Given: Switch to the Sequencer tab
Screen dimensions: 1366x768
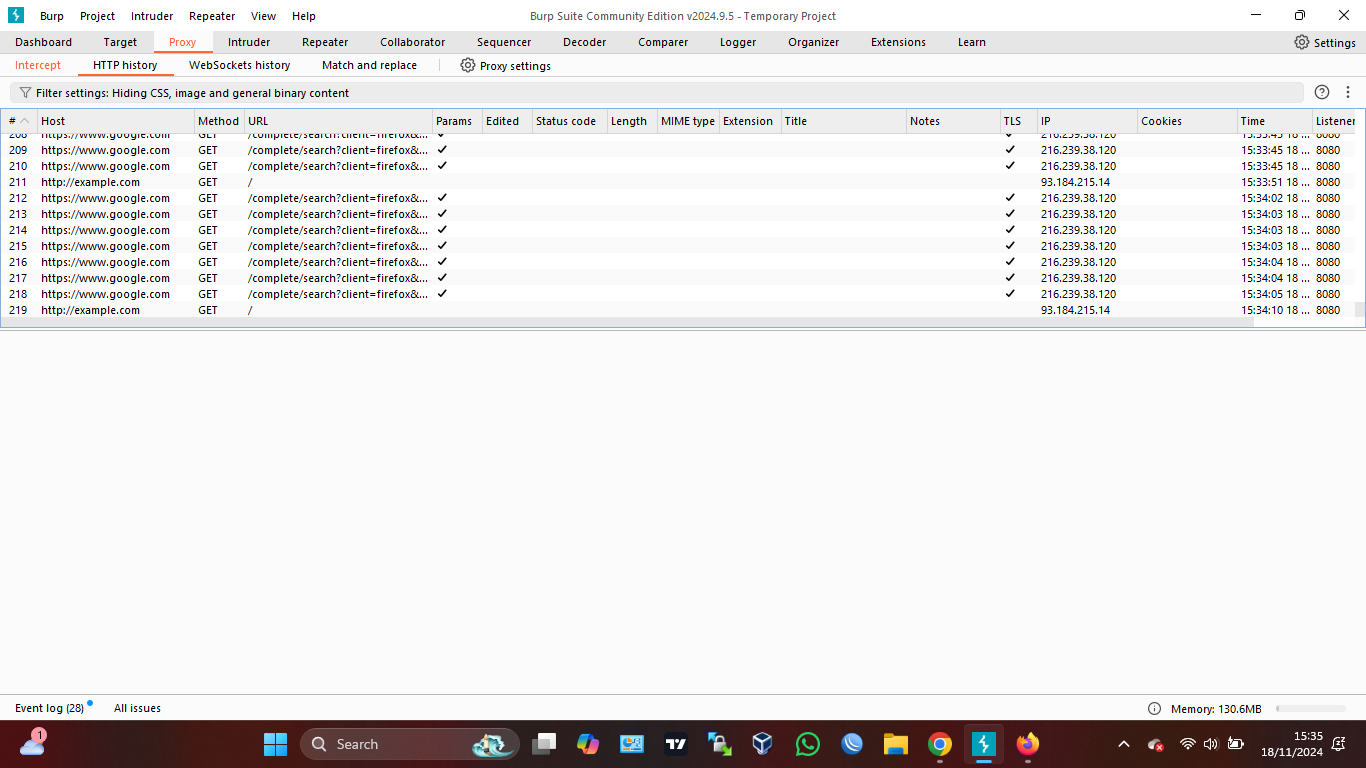Looking at the screenshot, I should pos(504,42).
